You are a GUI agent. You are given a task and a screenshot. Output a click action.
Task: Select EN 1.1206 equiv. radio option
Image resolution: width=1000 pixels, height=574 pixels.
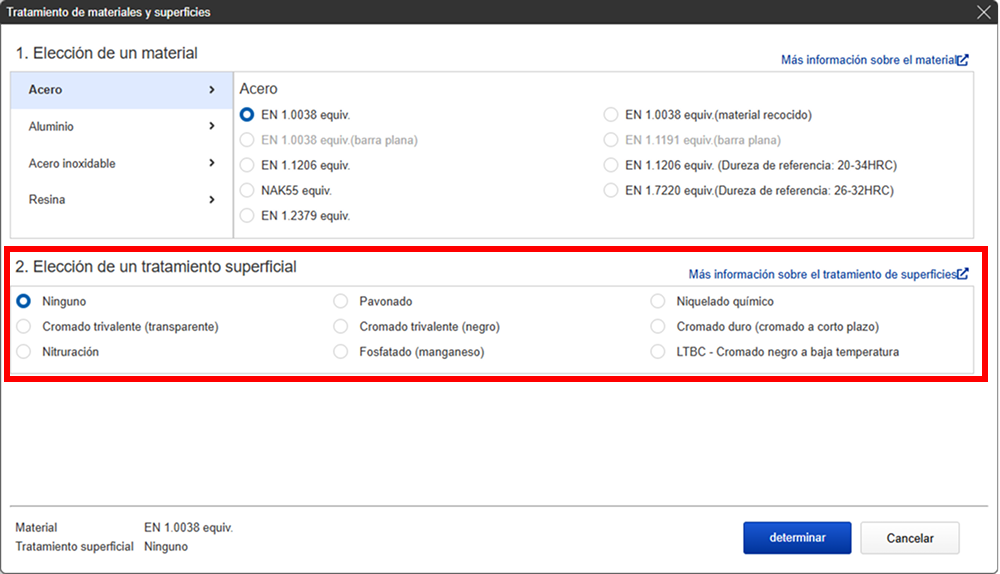click(247, 165)
